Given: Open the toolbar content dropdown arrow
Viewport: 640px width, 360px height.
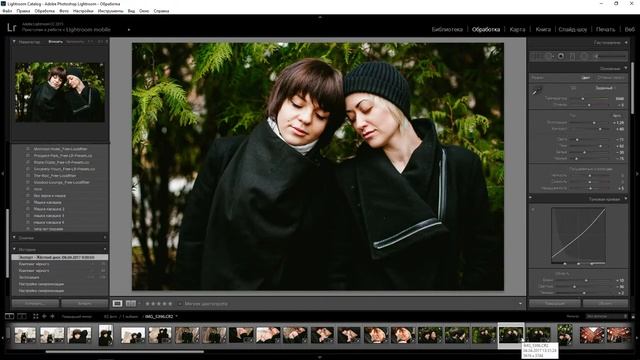Looking at the screenshot, I should coord(520,304).
